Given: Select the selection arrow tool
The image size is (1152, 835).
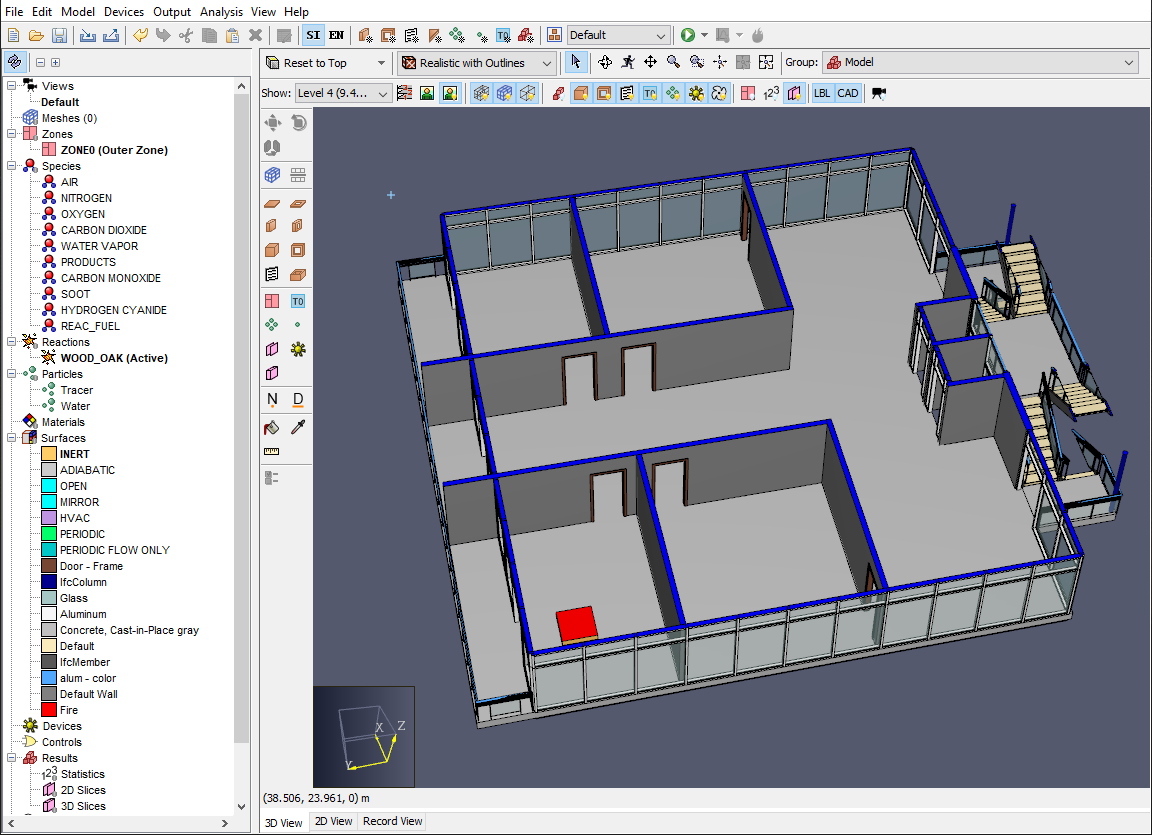Looking at the screenshot, I should (x=576, y=62).
